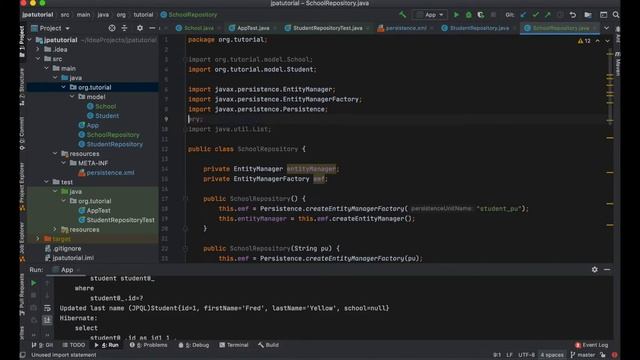Toggle tool window bars icon in status bar
Image resolution: width=640 pixels, height=360 pixels.
[x=23, y=355]
